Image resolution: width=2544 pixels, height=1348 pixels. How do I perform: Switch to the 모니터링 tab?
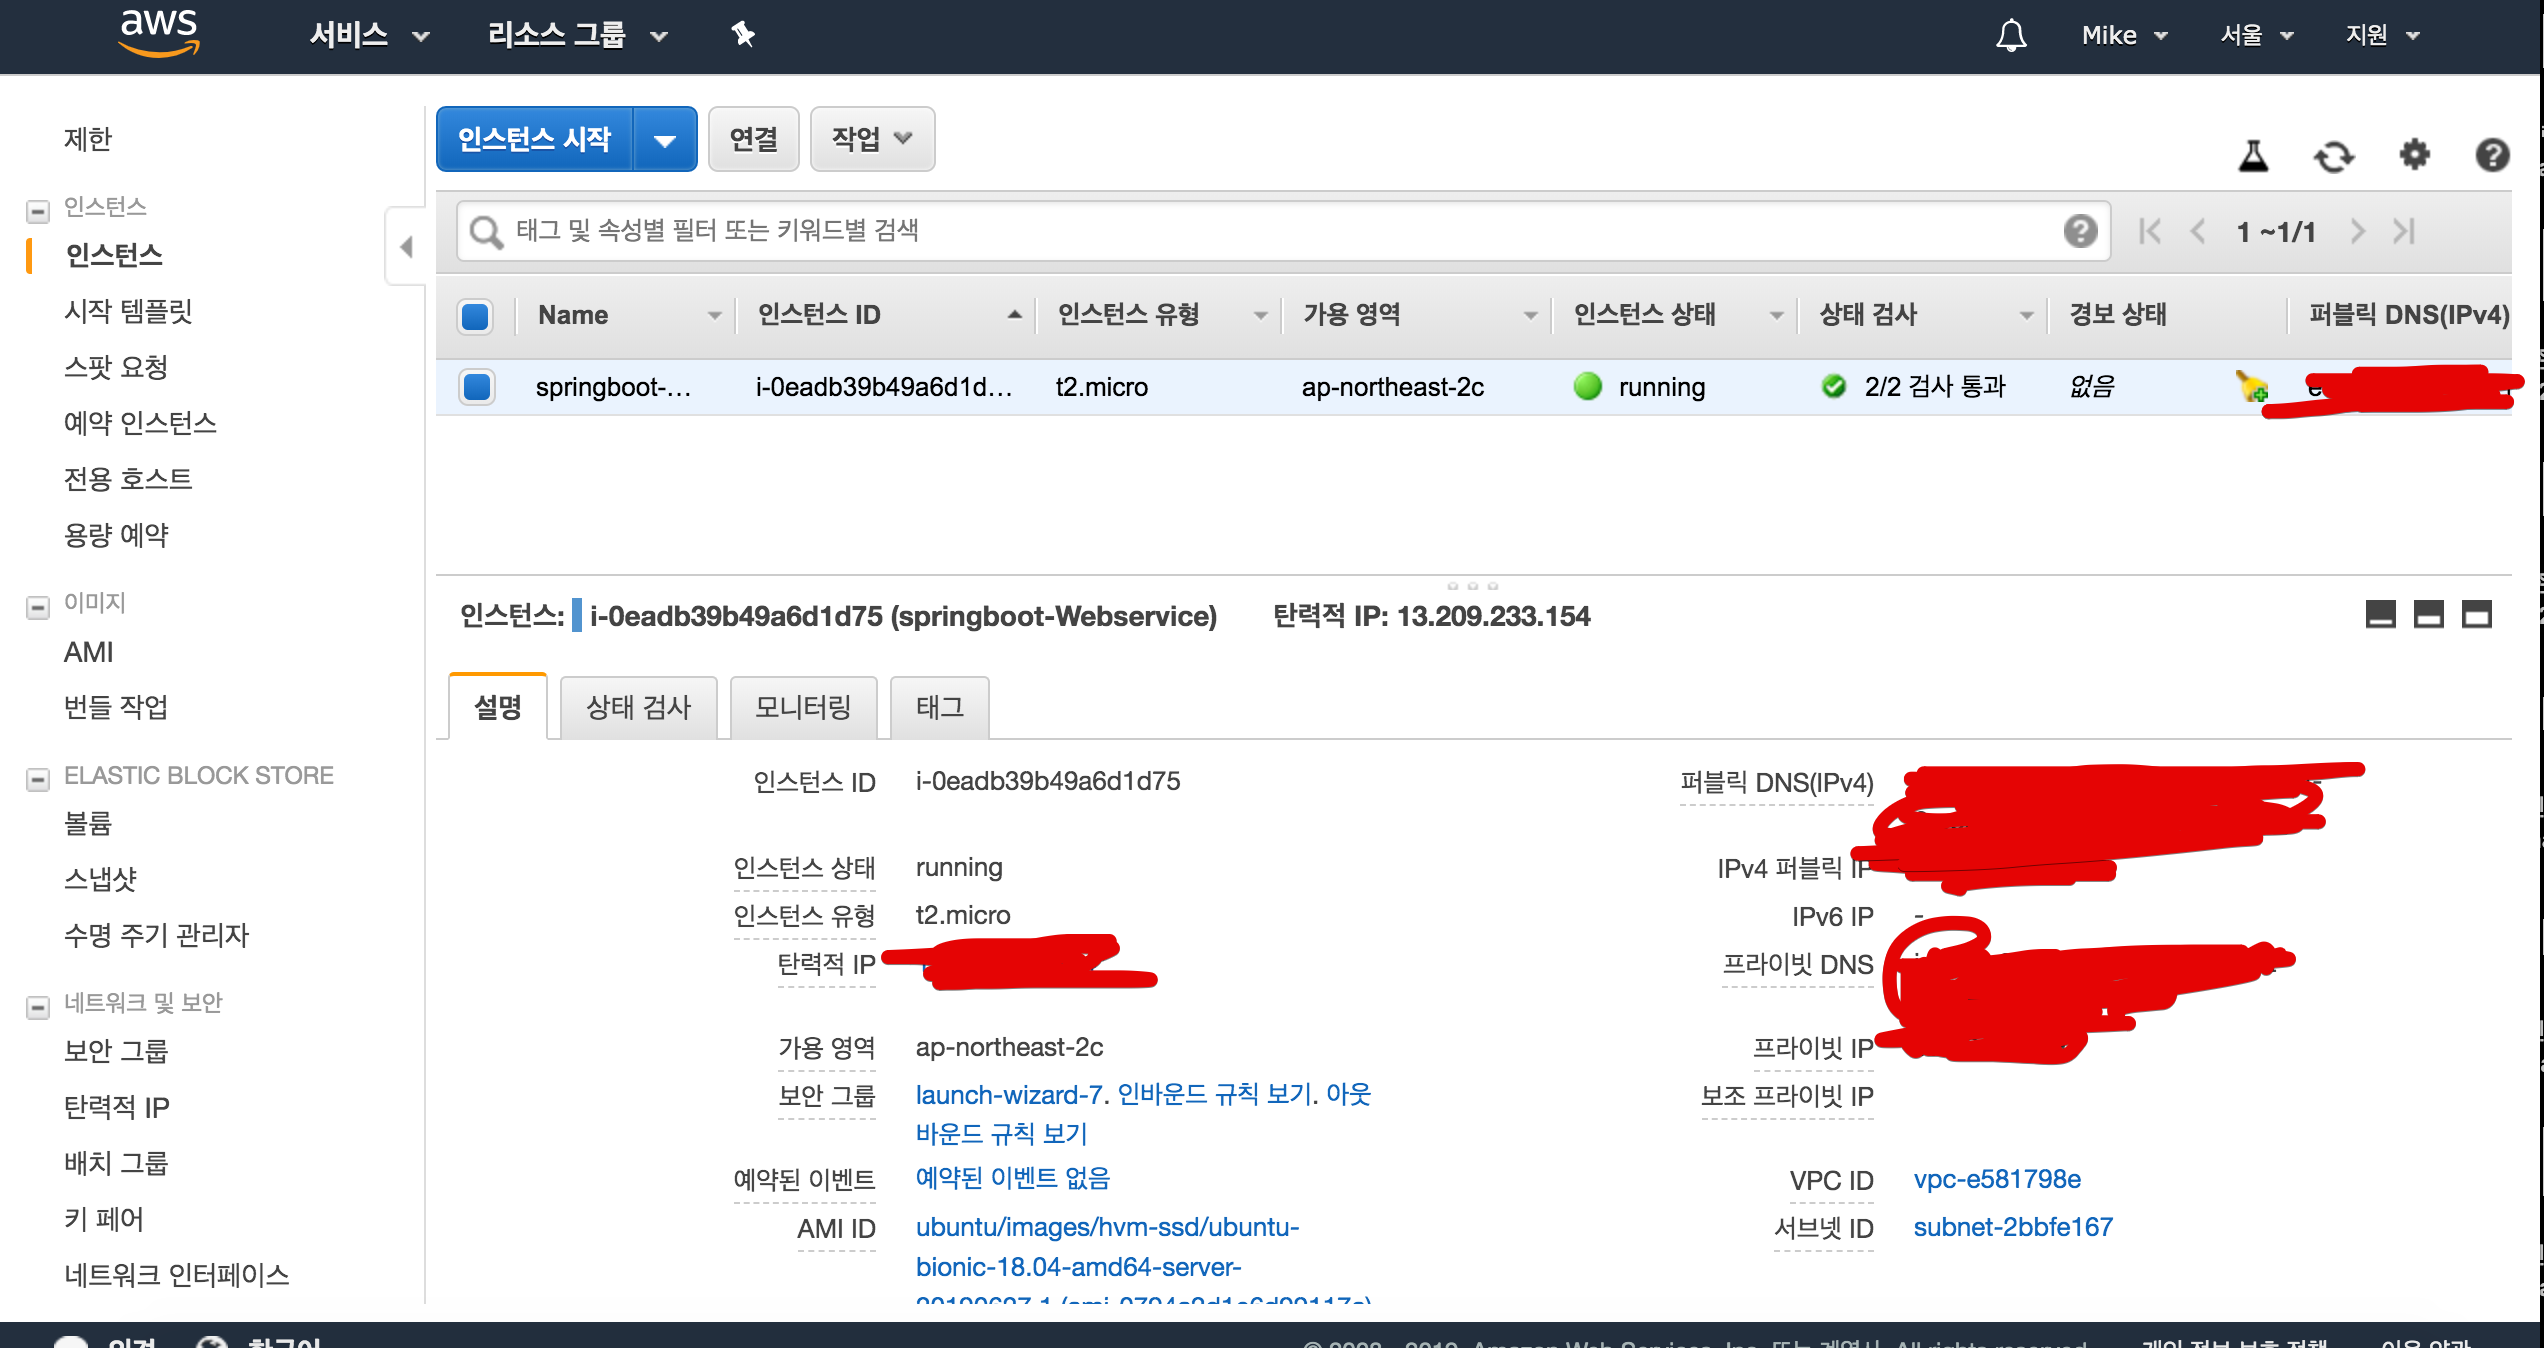[x=803, y=707]
